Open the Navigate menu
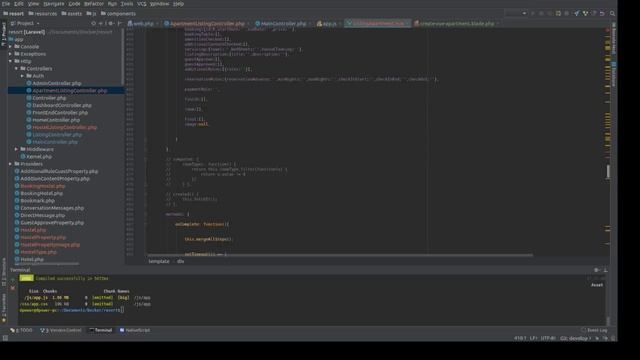This screenshot has width=640, height=360. (x=54, y=4)
